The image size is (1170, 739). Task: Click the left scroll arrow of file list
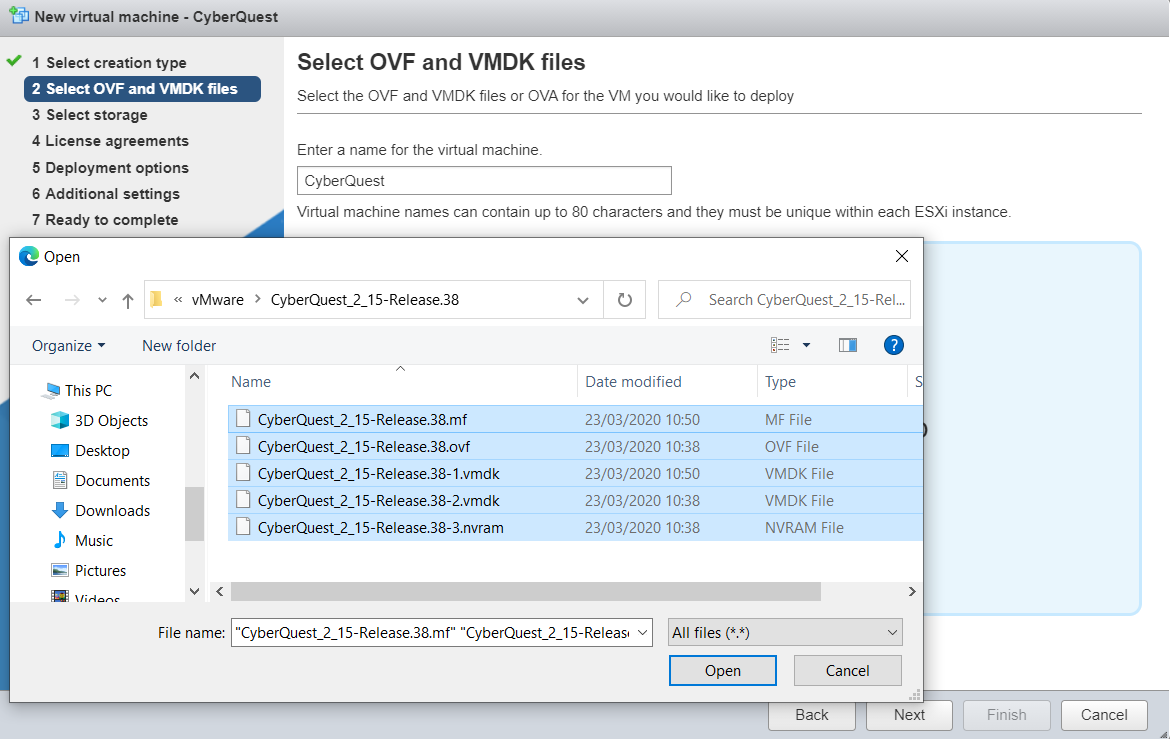pos(219,591)
